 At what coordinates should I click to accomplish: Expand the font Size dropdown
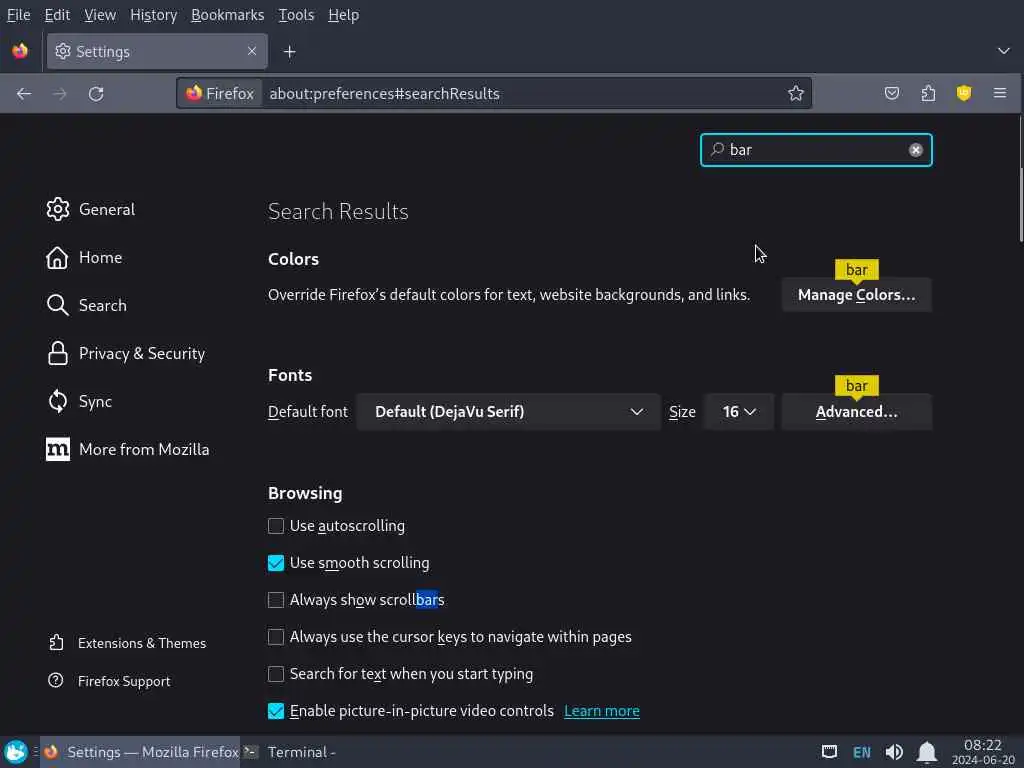tap(739, 412)
